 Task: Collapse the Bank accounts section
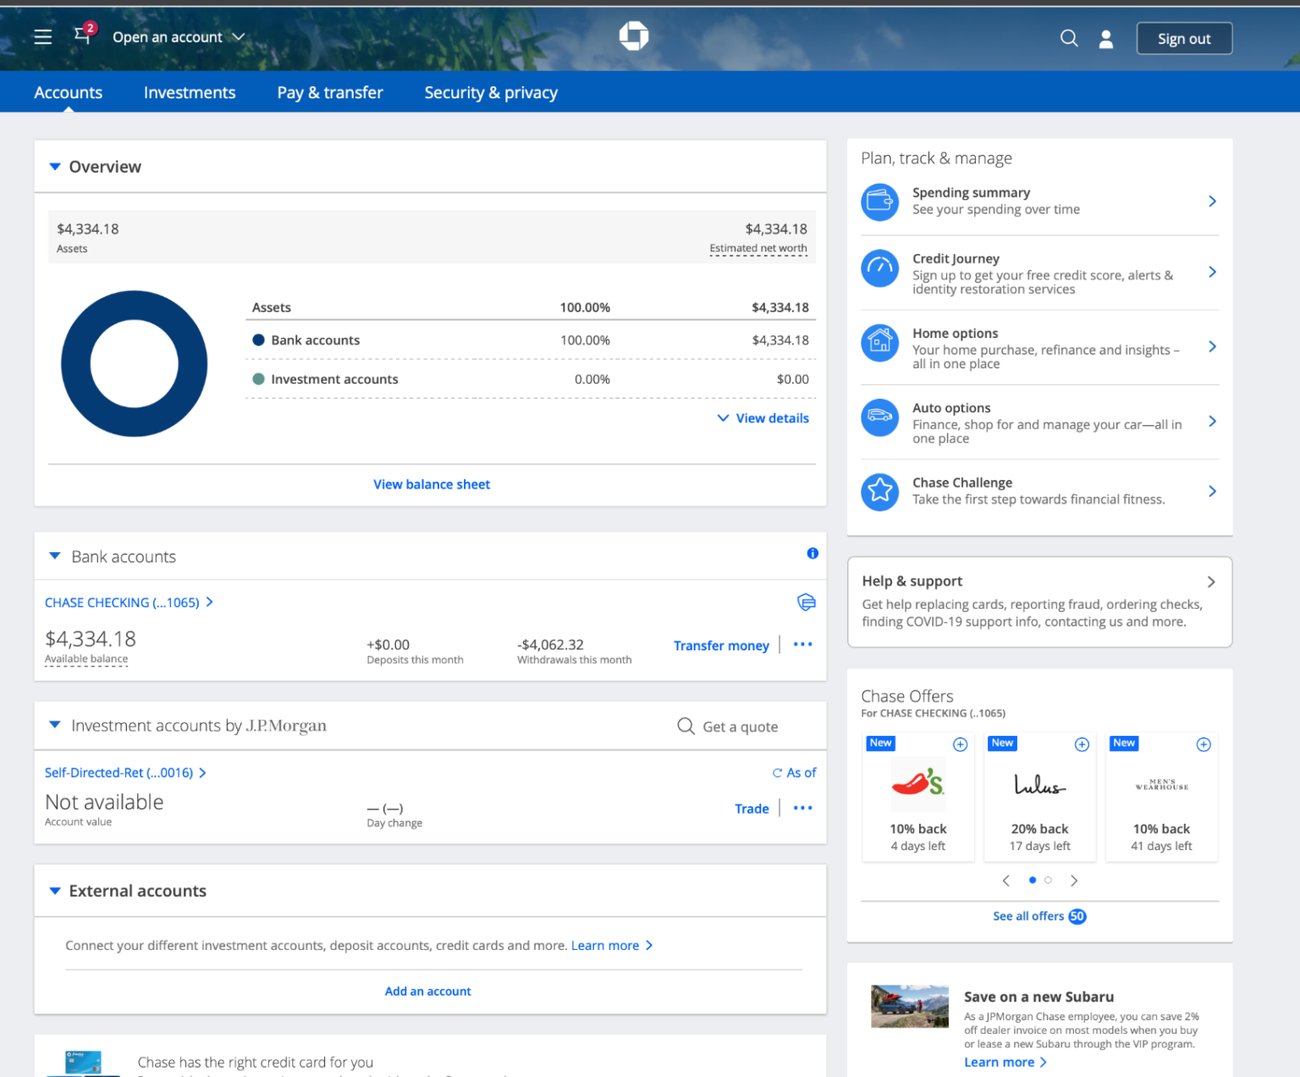point(55,556)
